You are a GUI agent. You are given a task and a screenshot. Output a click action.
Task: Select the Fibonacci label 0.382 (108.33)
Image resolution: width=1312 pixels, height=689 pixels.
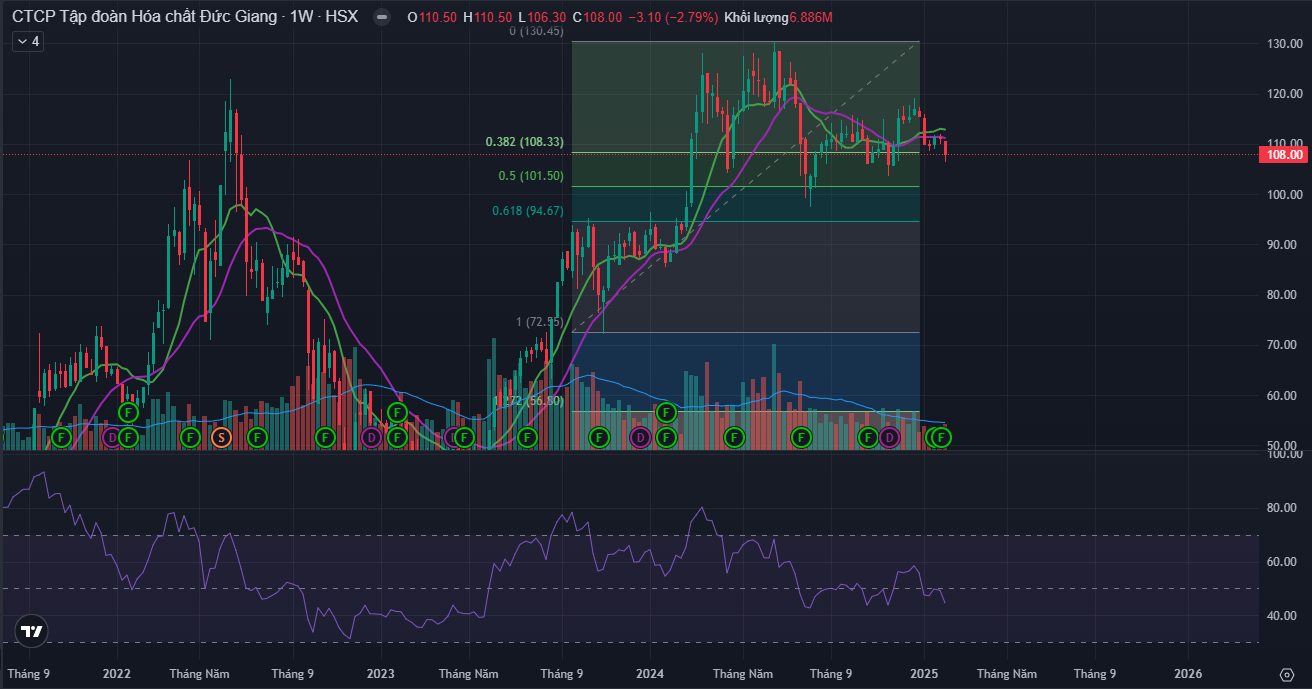525,143
